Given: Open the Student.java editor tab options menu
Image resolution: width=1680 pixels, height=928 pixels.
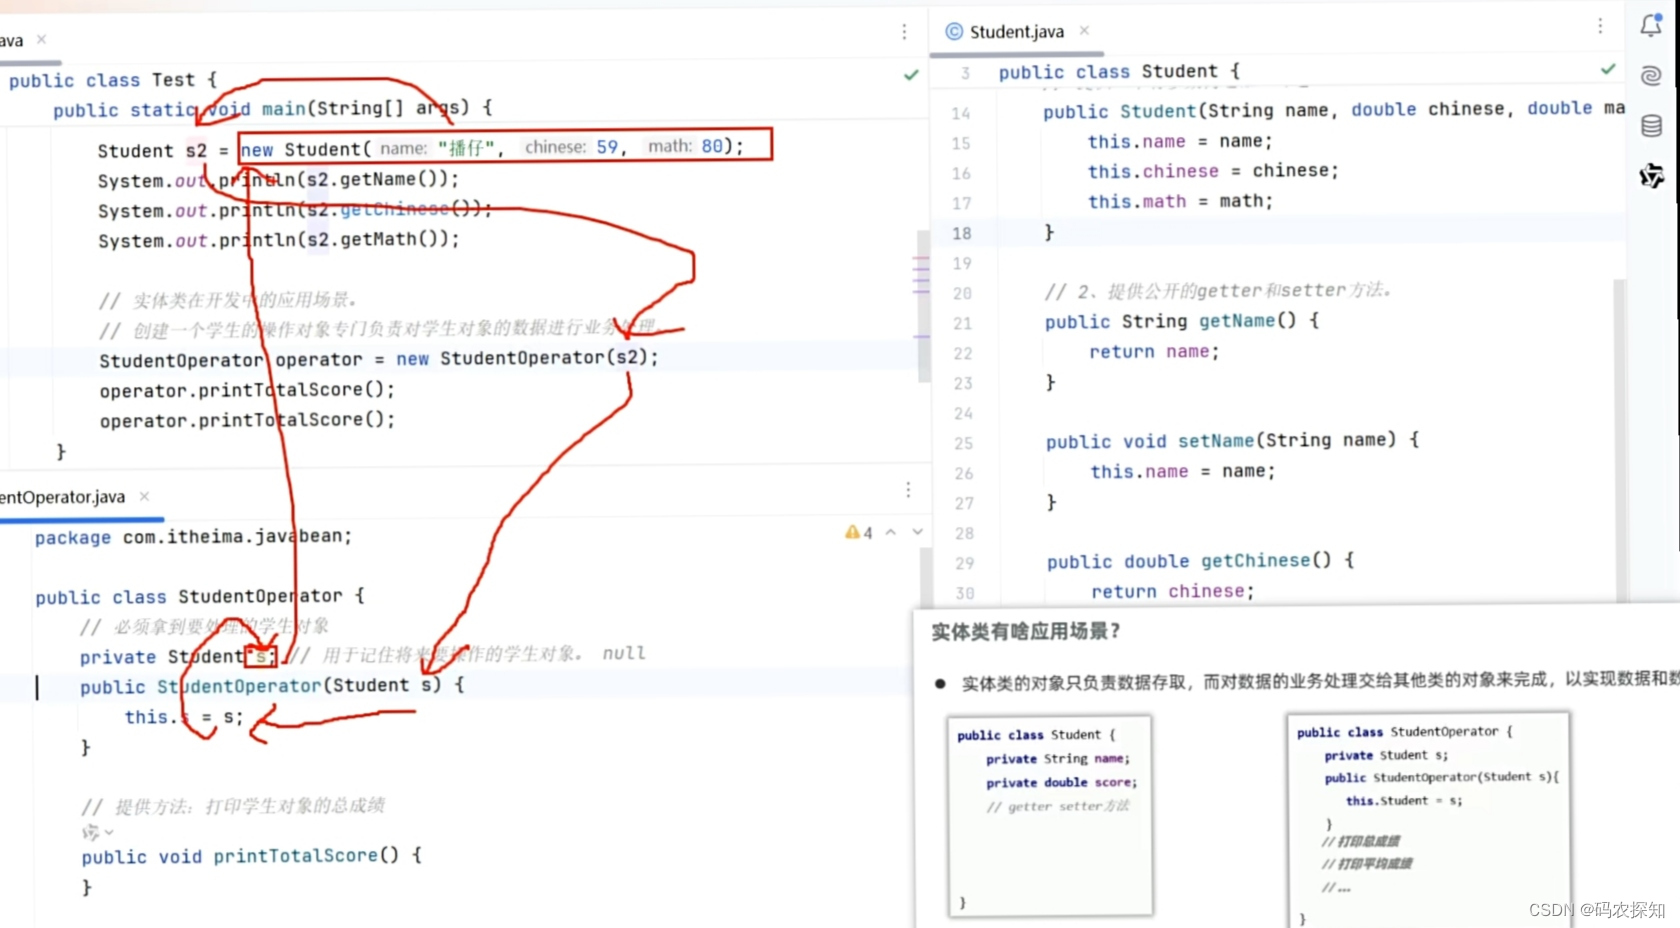Looking at the screenshot, I should (1600, 26).
